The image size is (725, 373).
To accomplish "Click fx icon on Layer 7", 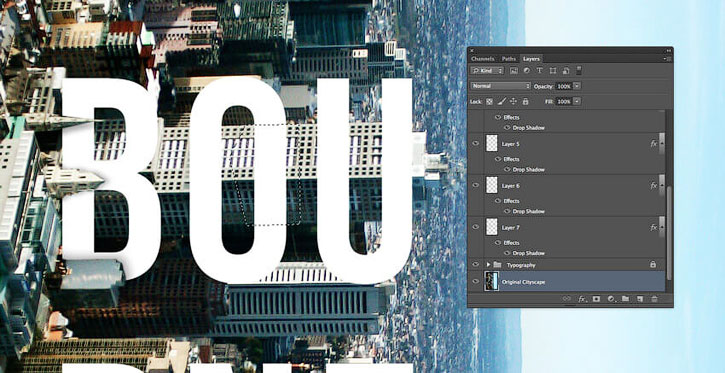I will pyautogui.click(x=653, y=227).
